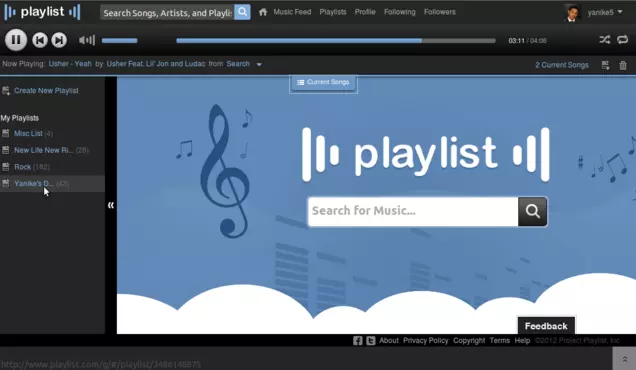Open the Profile page
Screen dimensions: 636x370
pyautogui.click(x=365, y=12)
